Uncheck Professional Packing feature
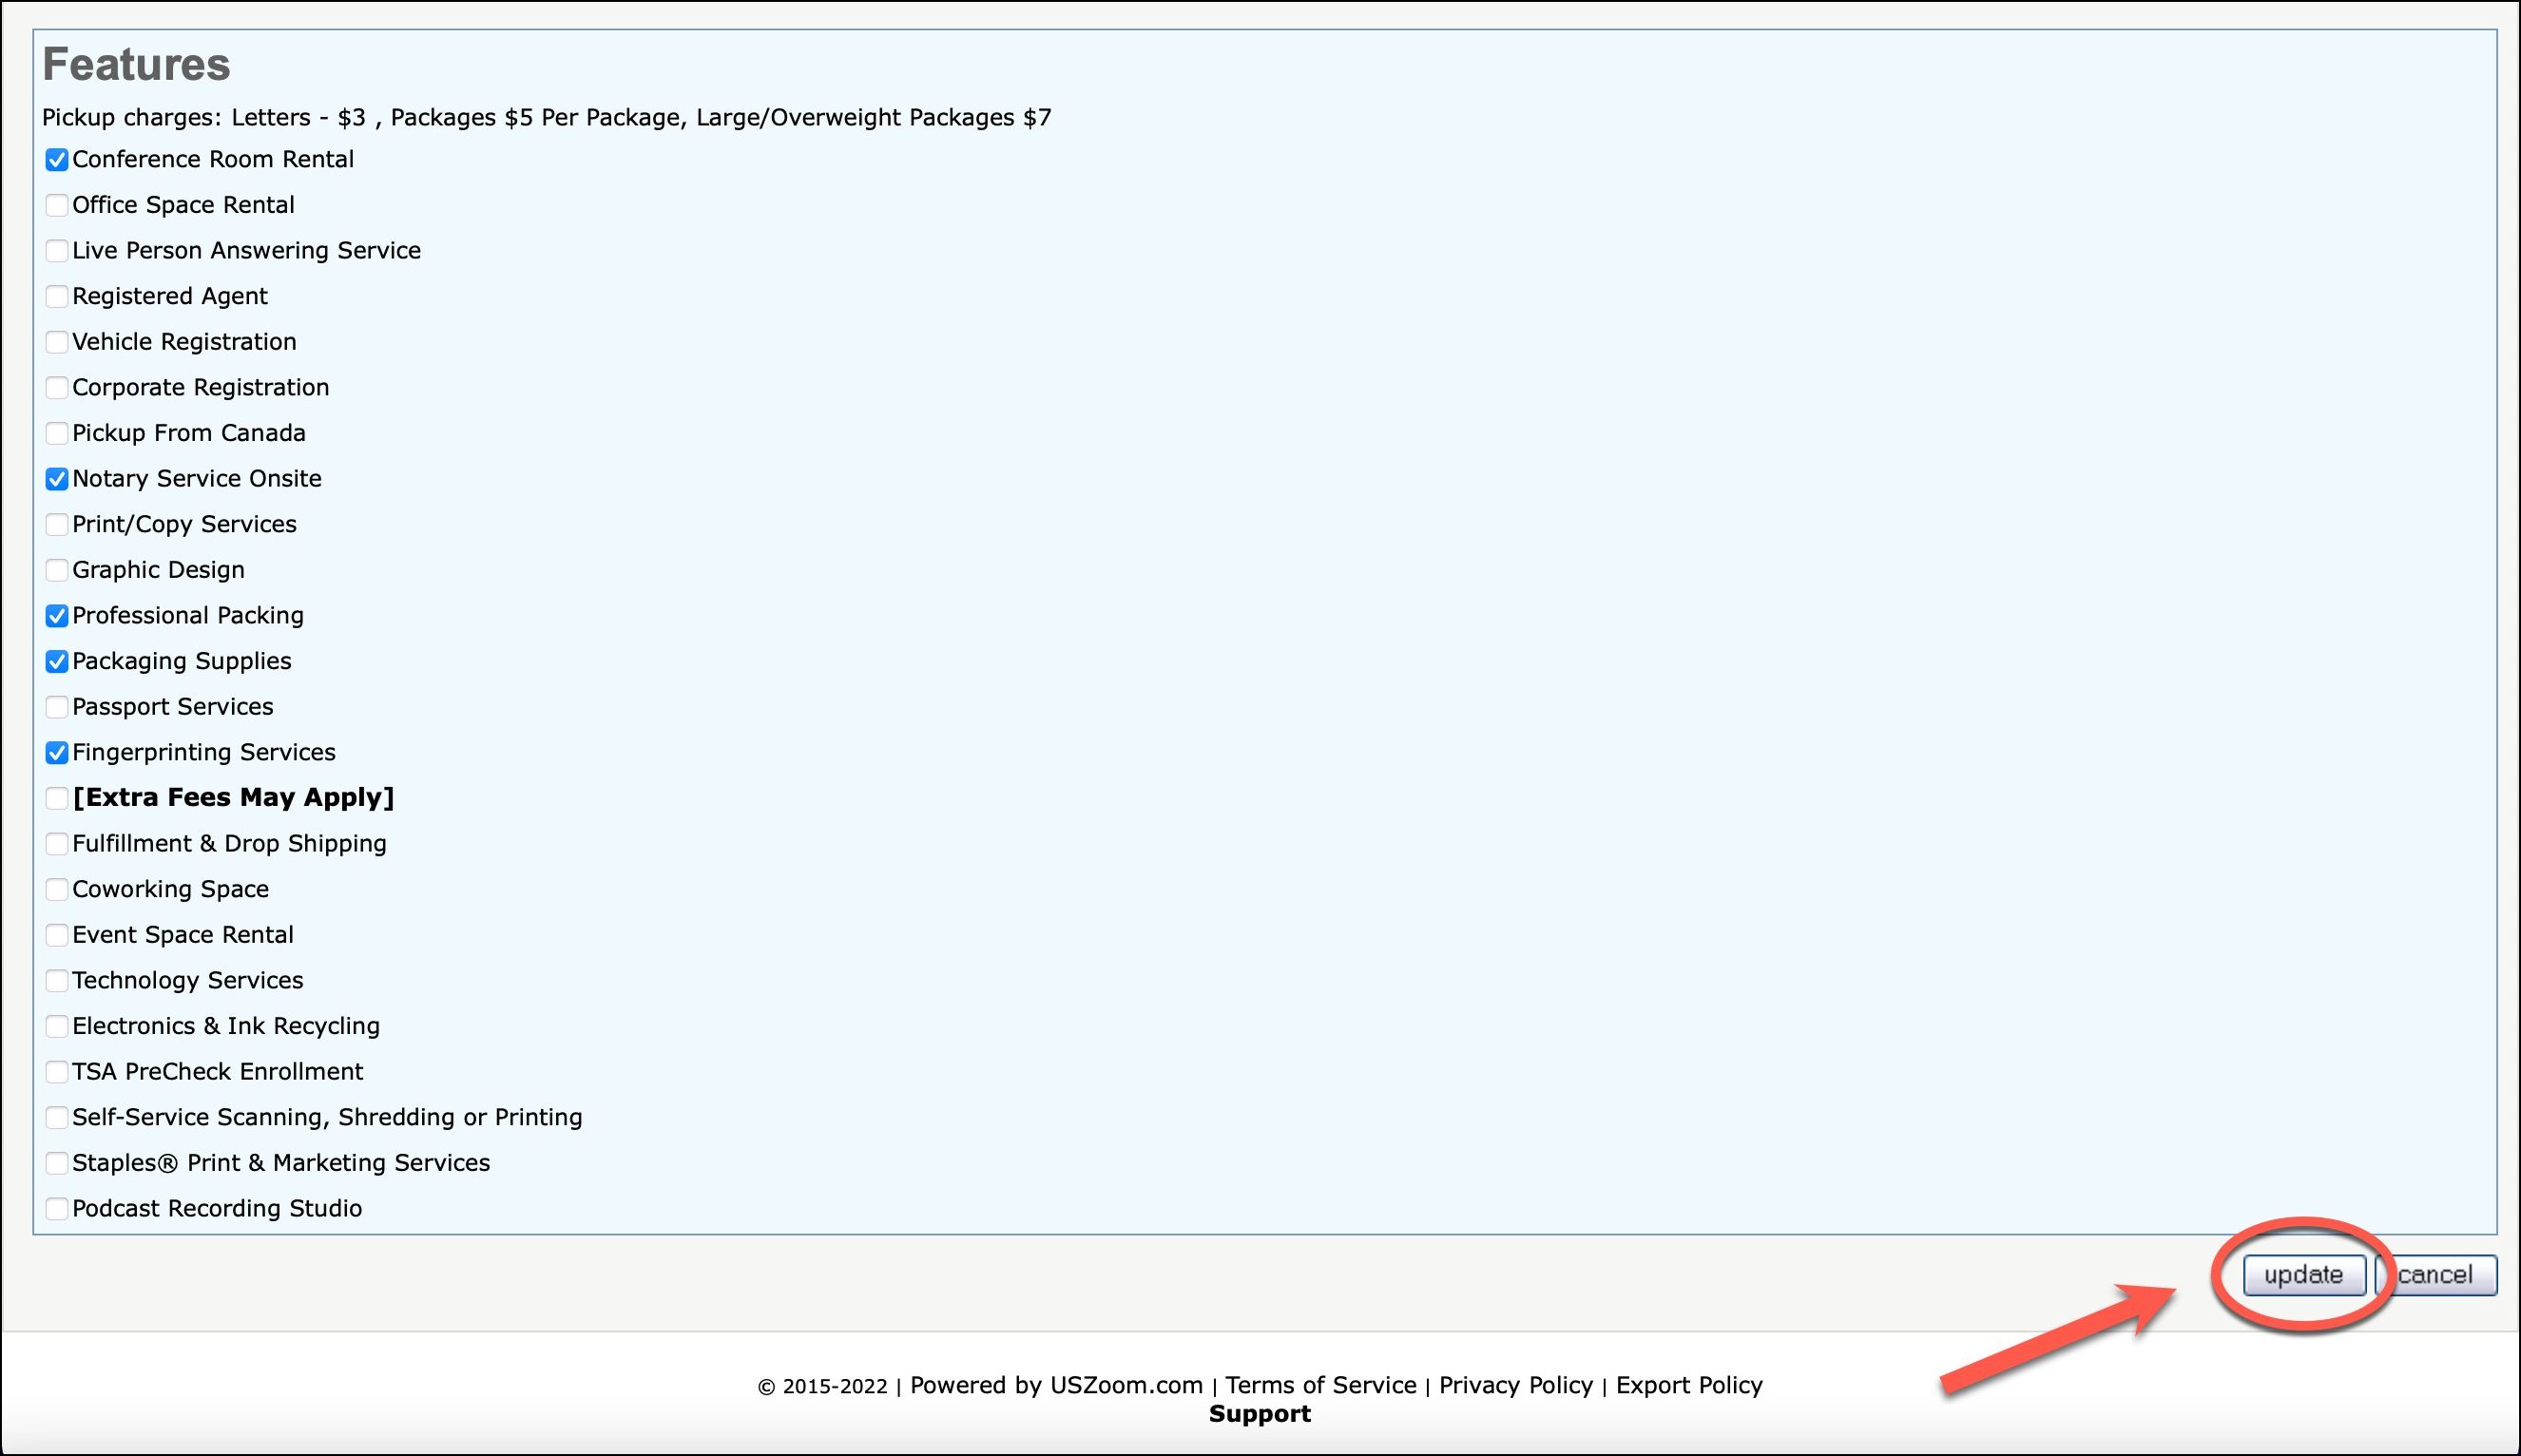Viewport: 2521px width, 1456px height. (57, 616)
